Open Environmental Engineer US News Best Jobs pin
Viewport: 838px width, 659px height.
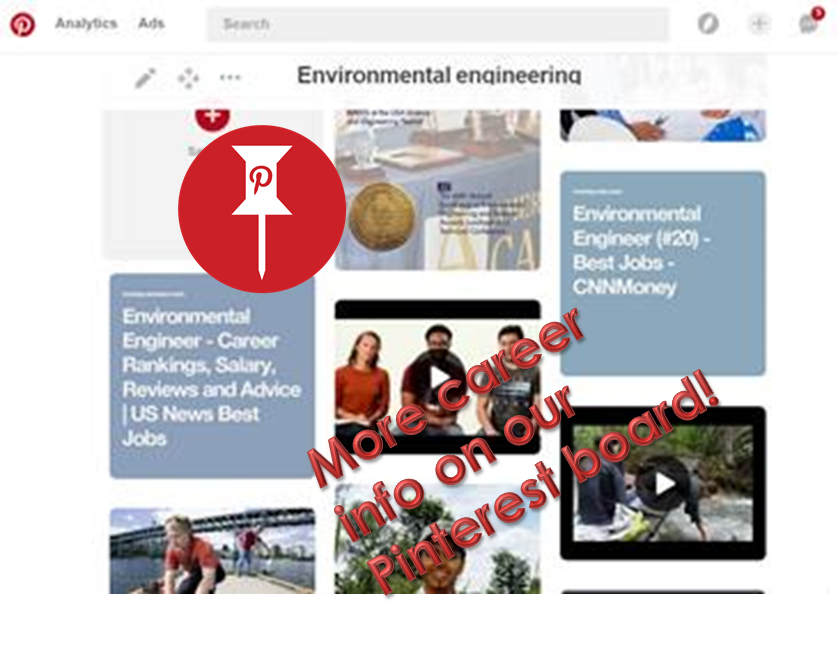tap(212, 376)
